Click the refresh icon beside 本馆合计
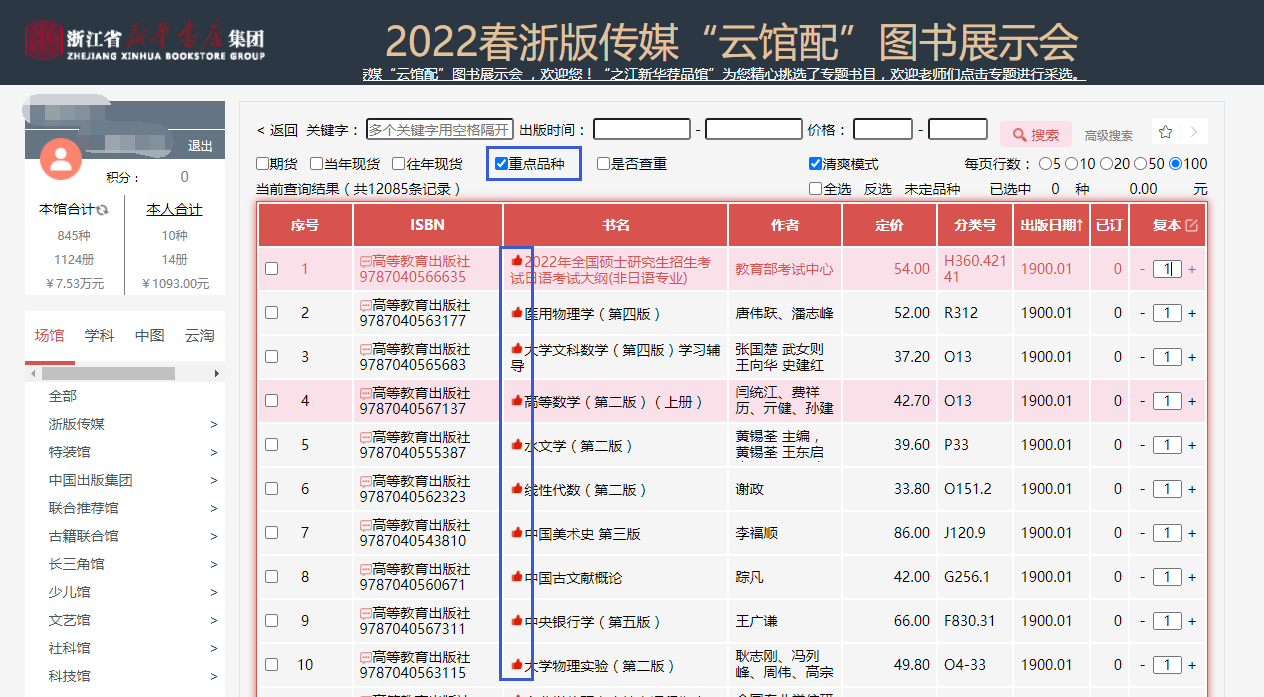 coord(102,210)
